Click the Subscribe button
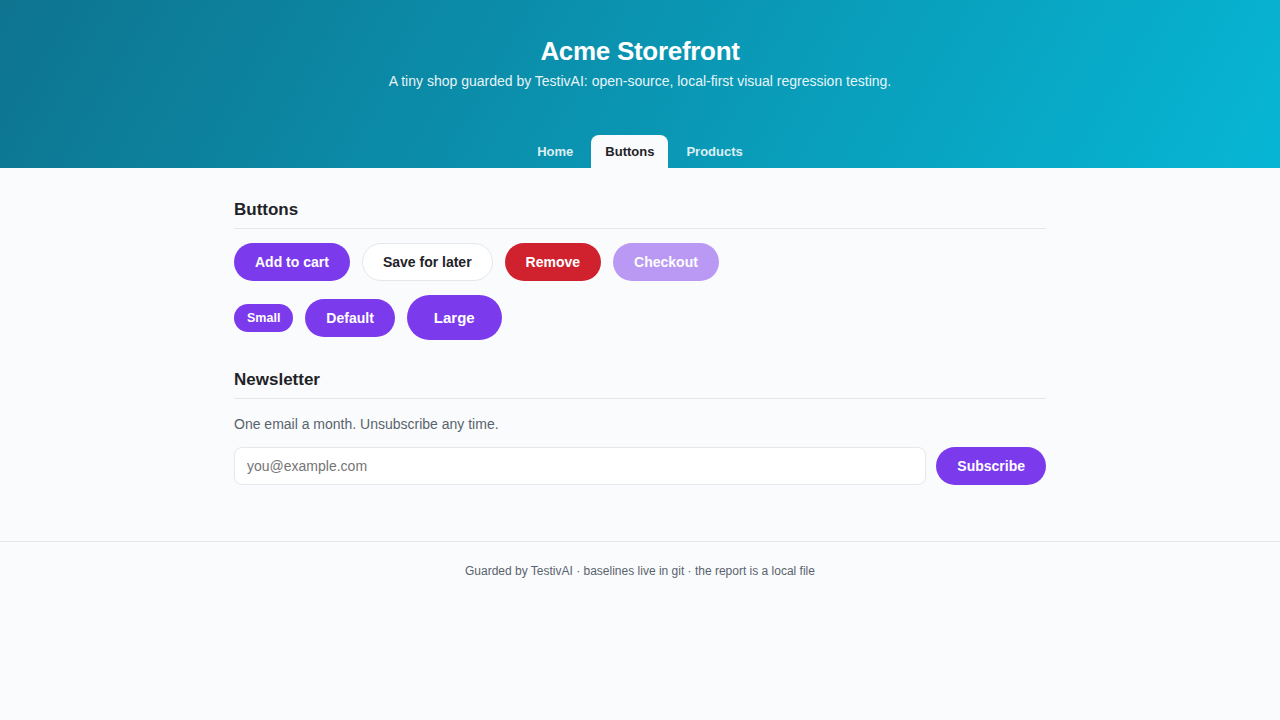This screenshot has width=1280, height=720. 991,466
